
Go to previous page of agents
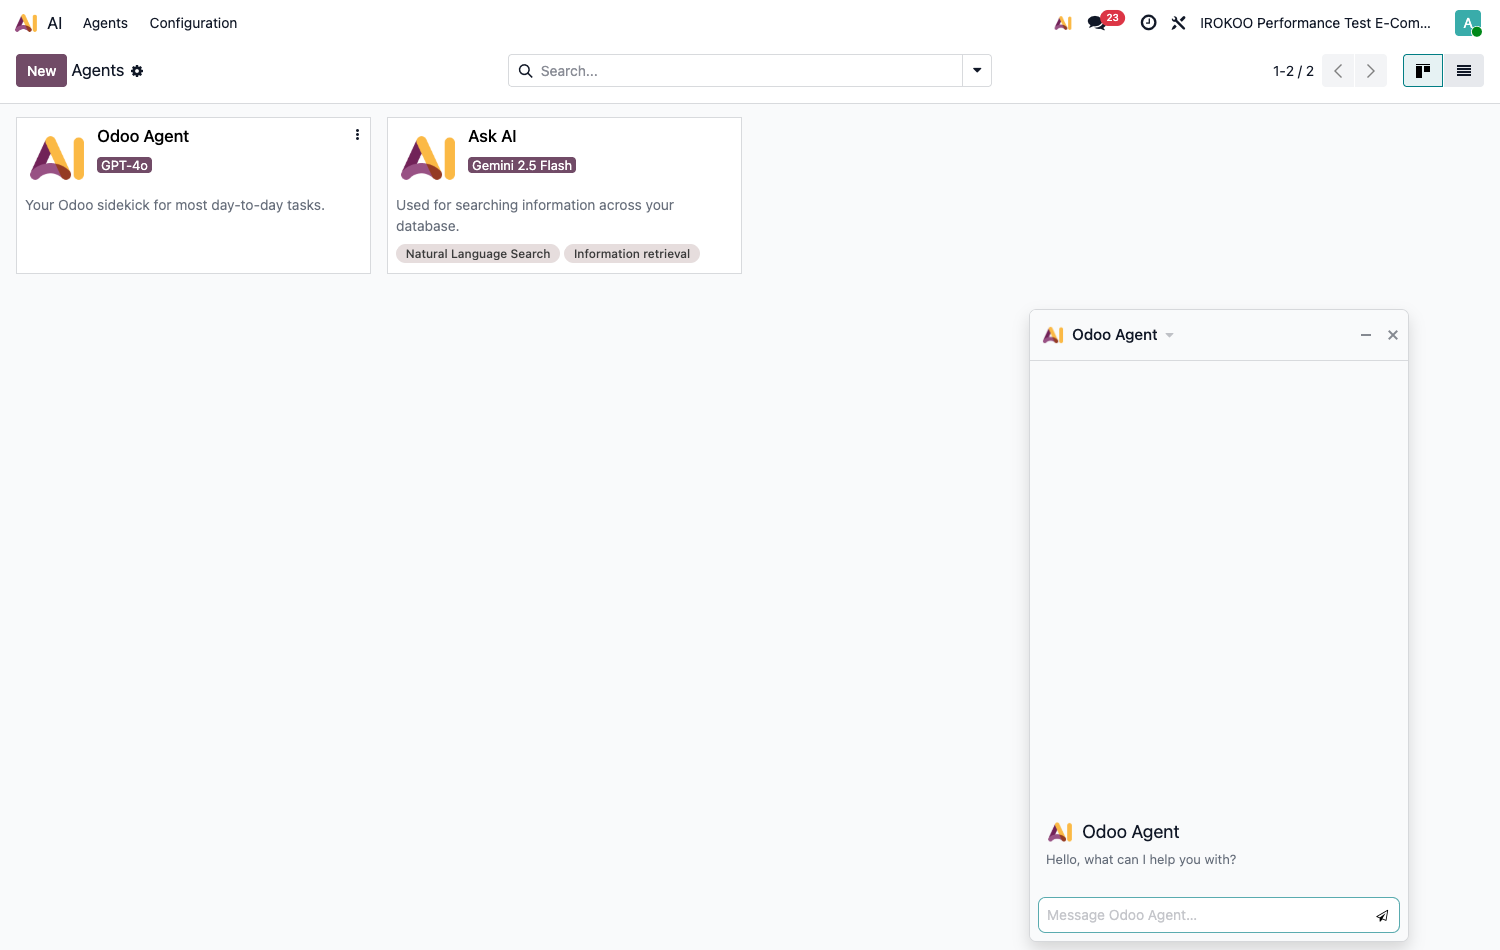[x=1338, y=71]
